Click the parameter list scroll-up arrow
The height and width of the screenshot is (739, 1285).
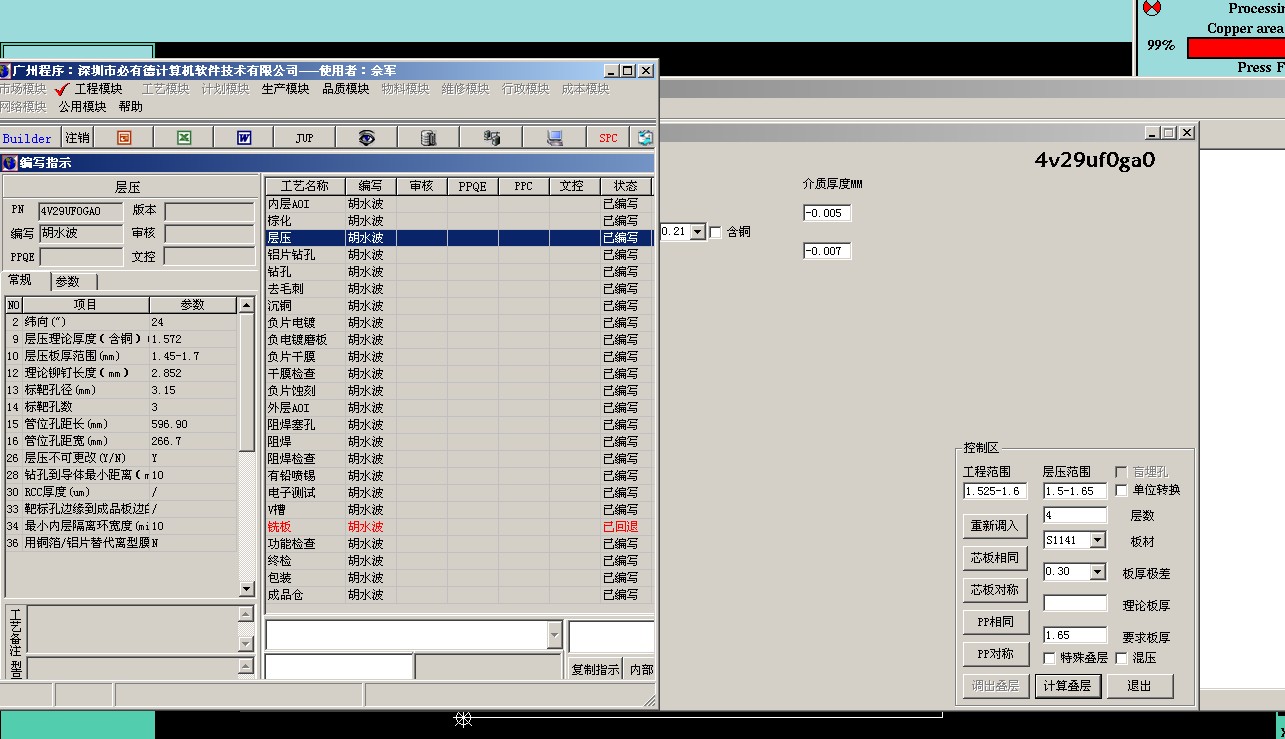point(246,304)
